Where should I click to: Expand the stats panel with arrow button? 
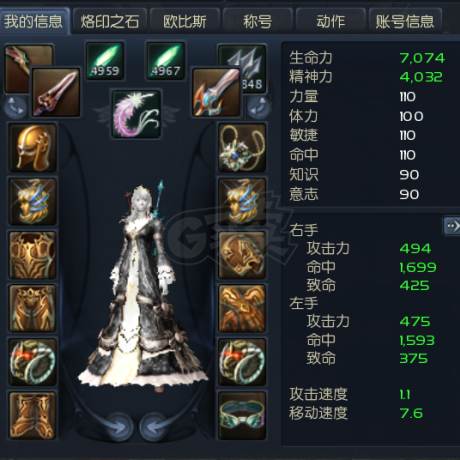click(x=452, y=226)
